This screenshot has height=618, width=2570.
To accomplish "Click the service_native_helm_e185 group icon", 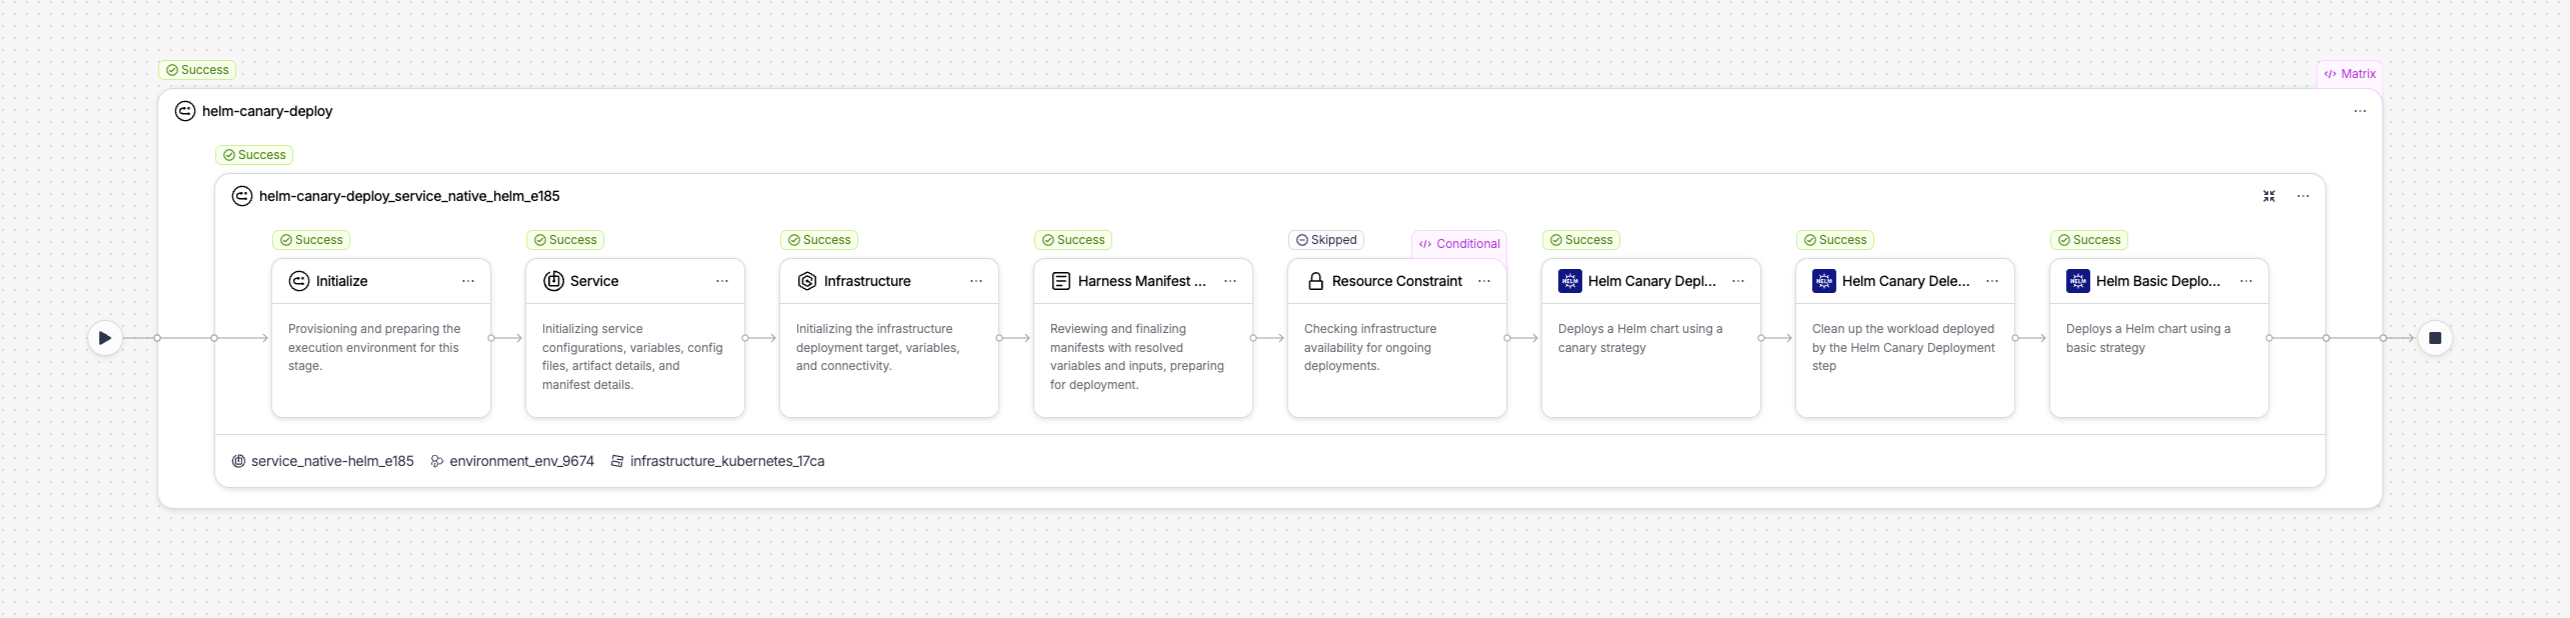I will 242,196.
